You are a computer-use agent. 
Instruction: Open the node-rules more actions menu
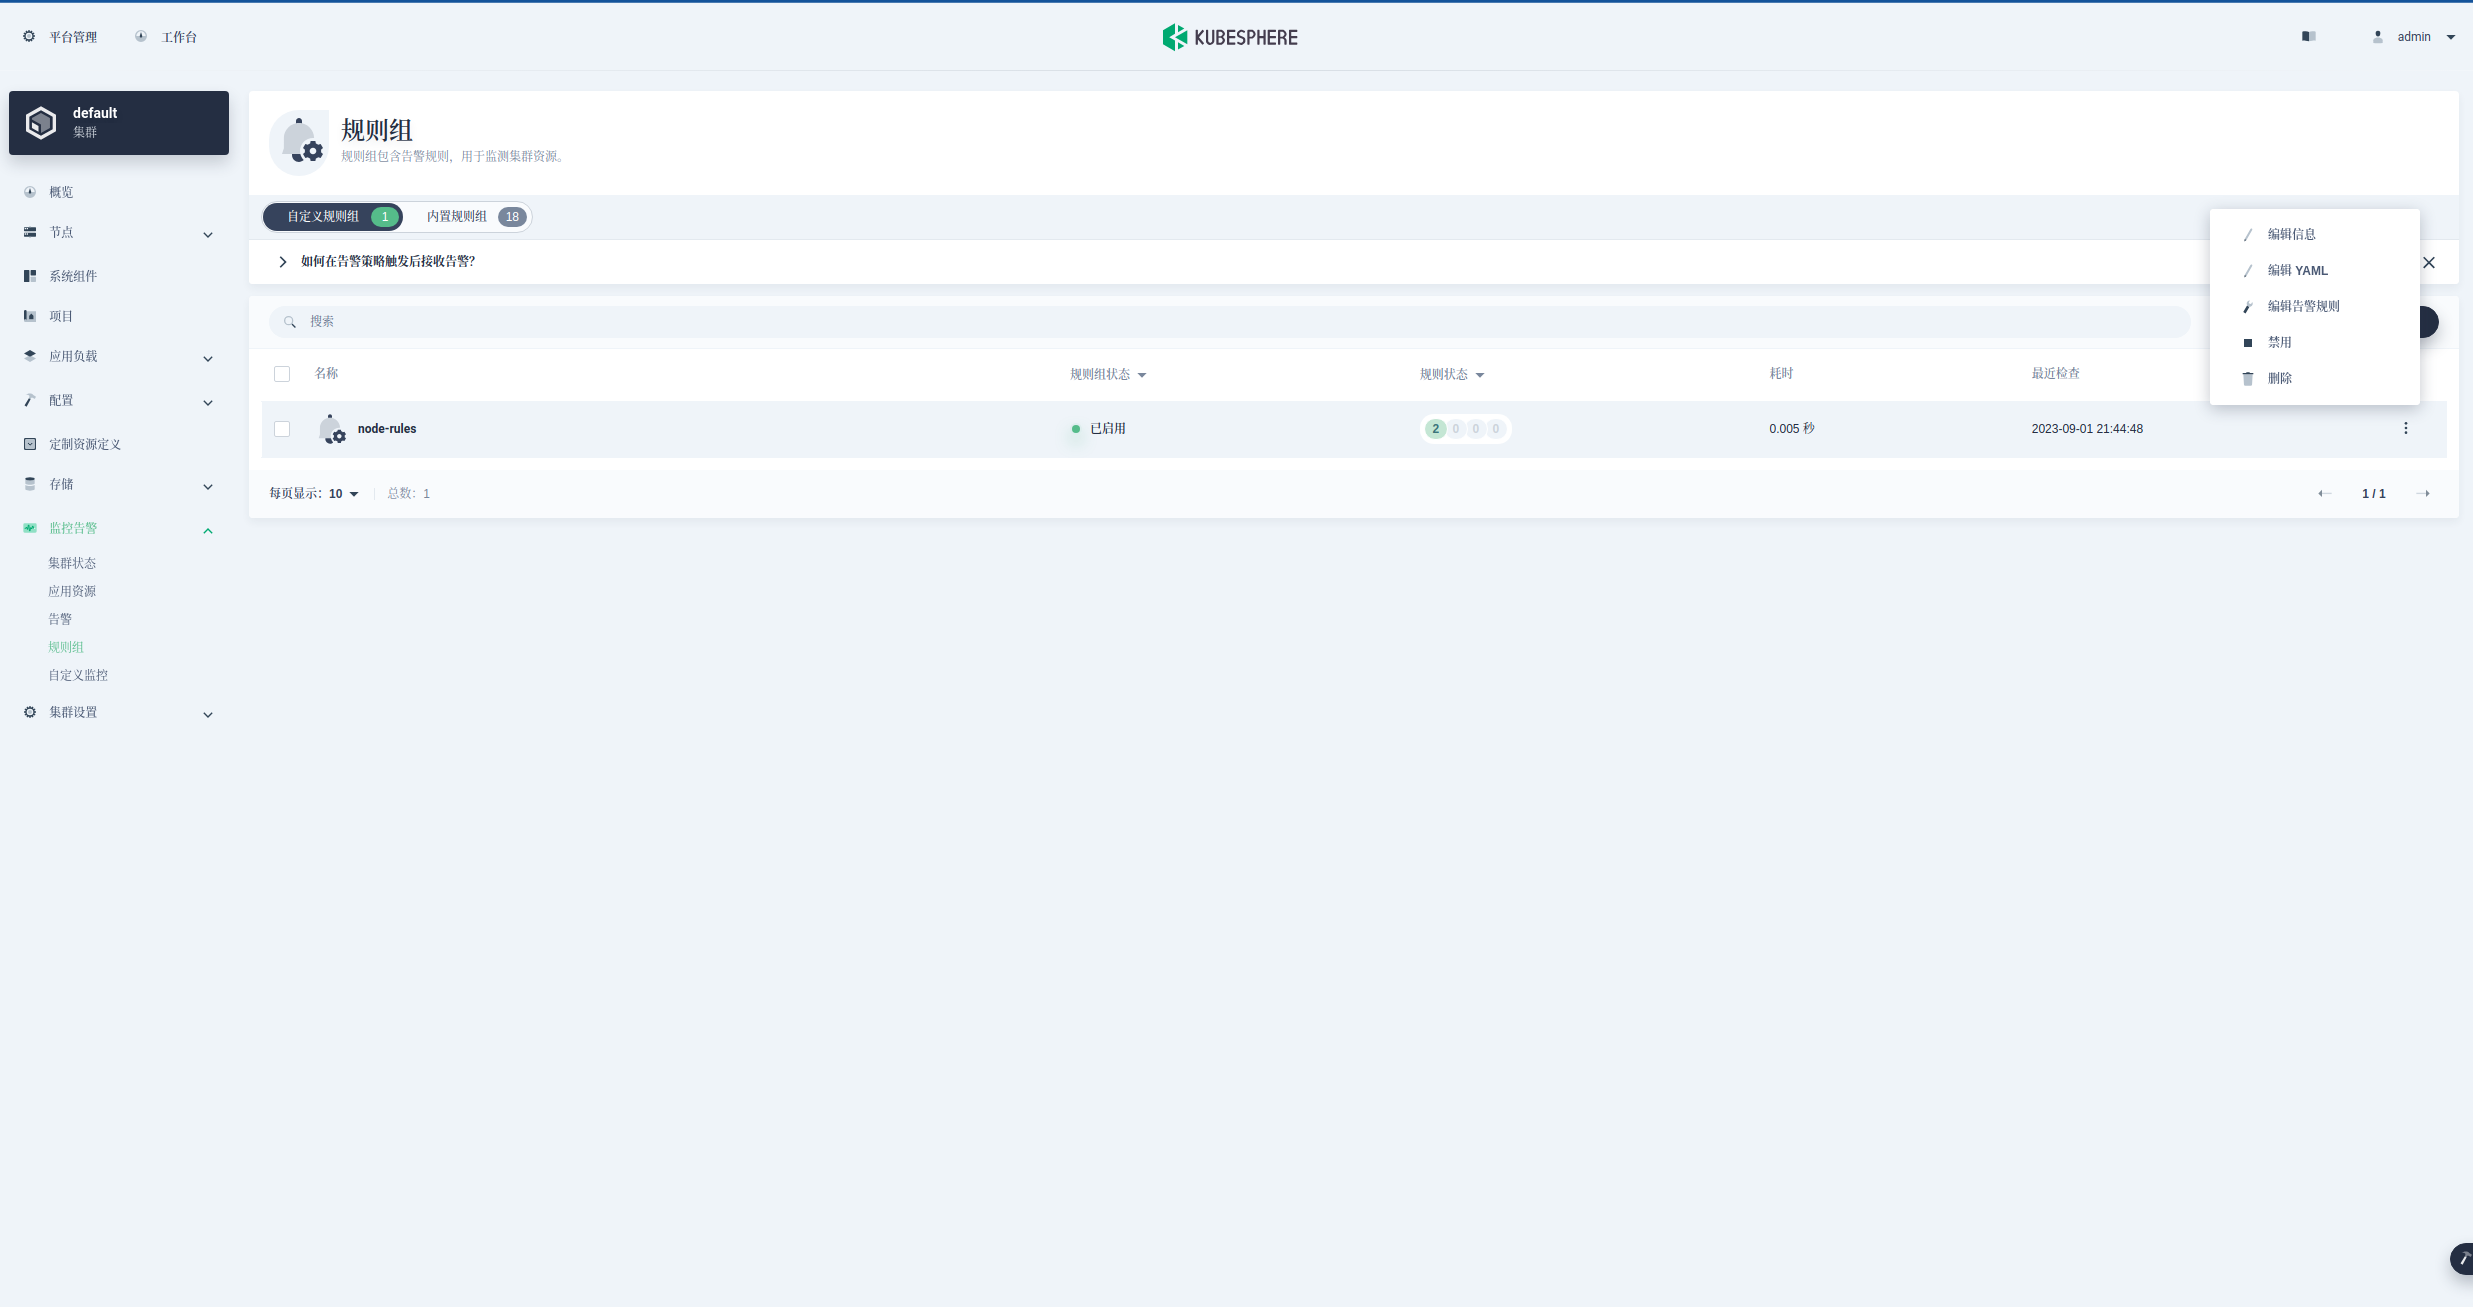(2405, 429)
